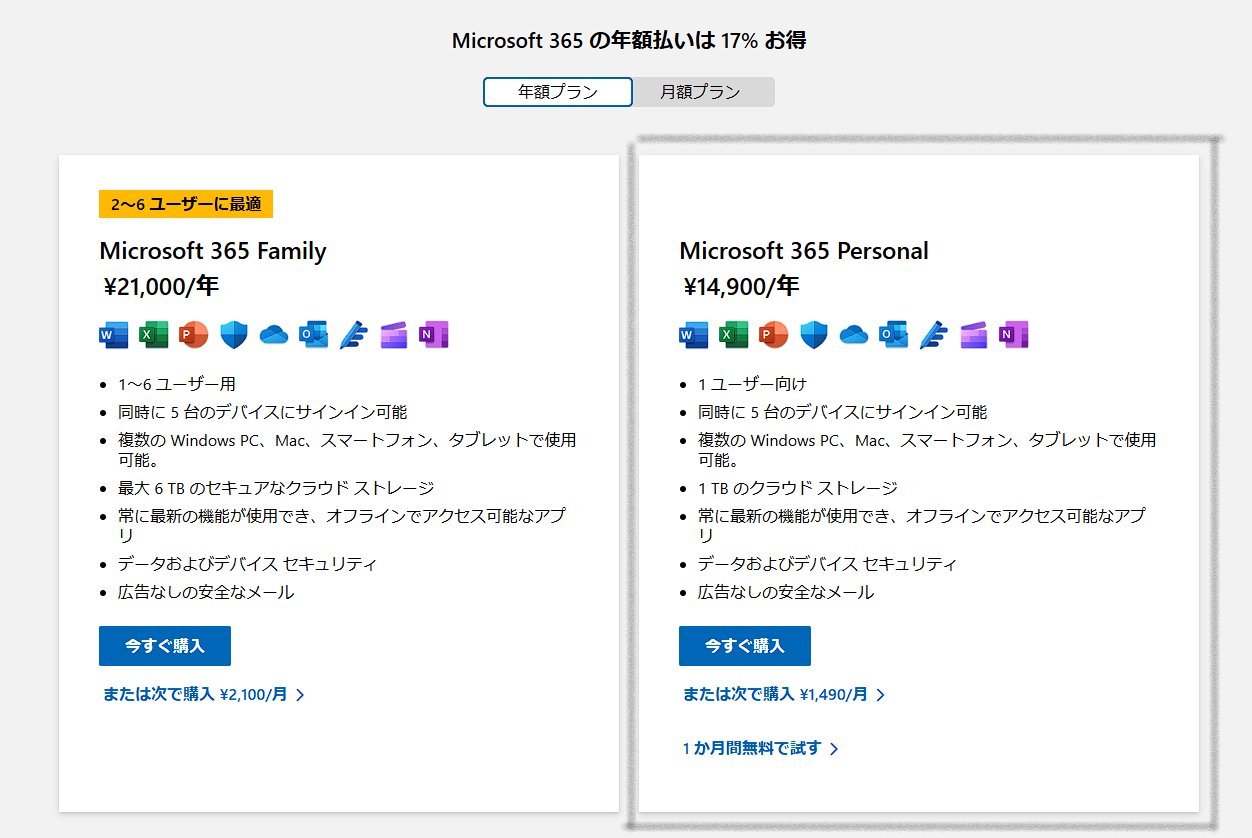Click the OneNote icon in the Family plan

pos(434,335)
